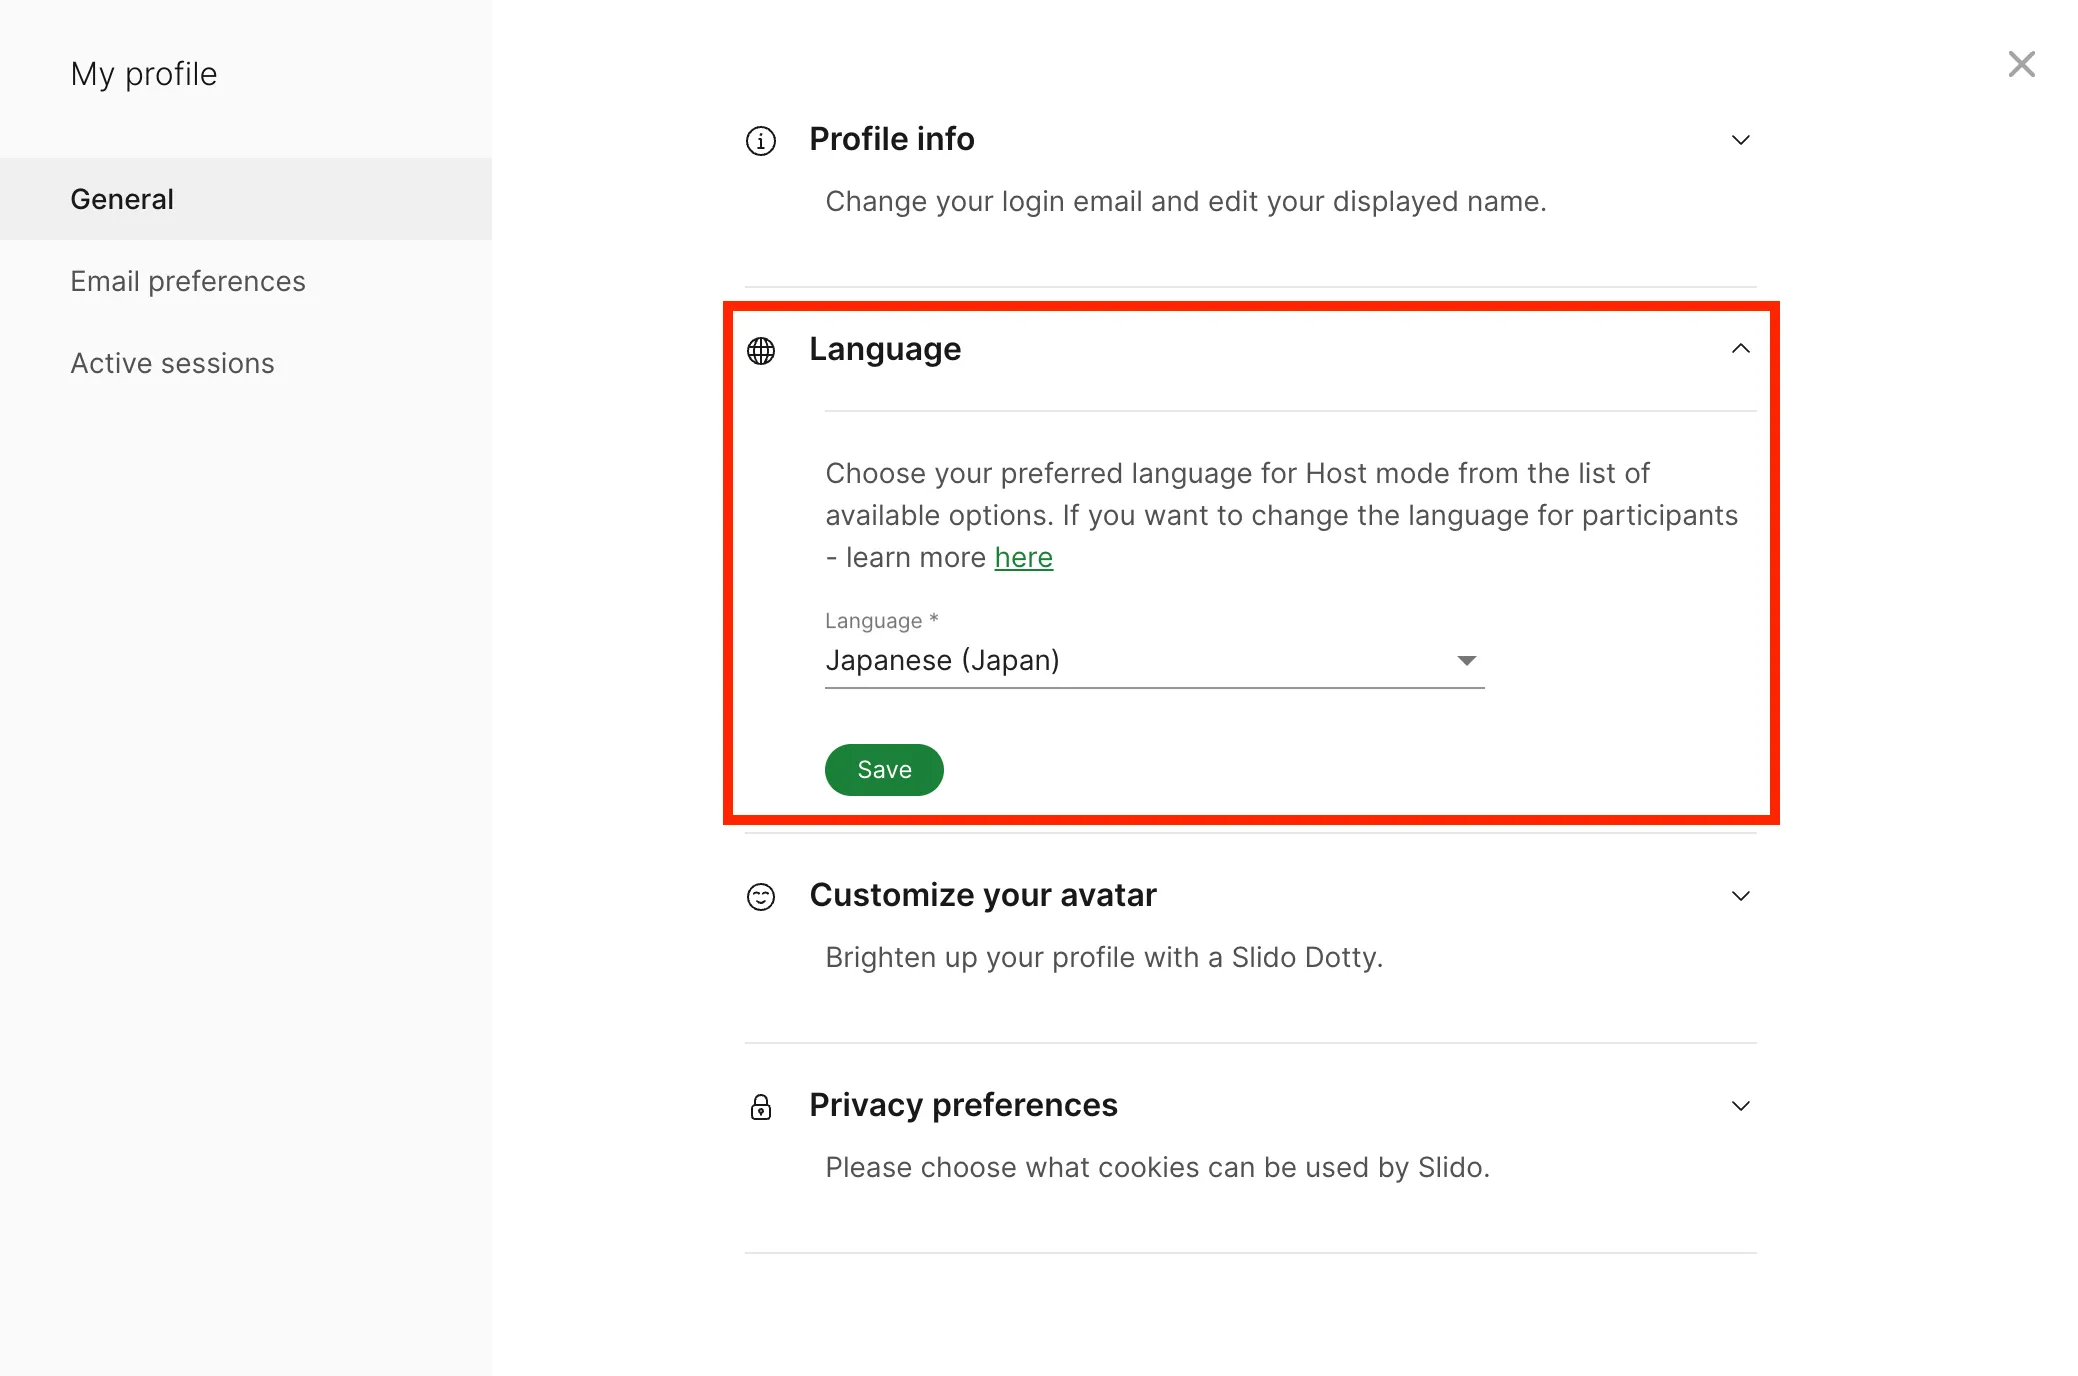Expand Customize your avatar chevron

[x=1740, y=896]
